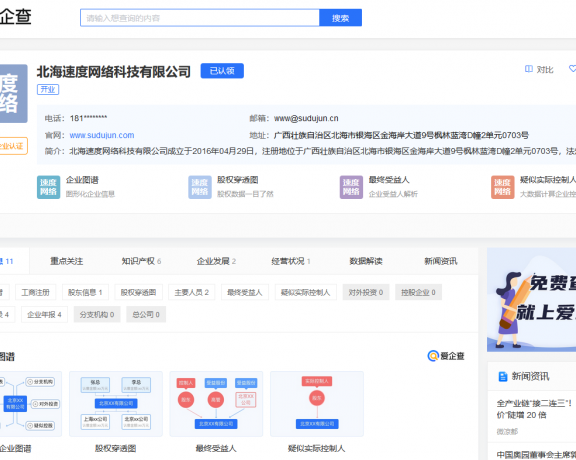Image resolution: width=576 pixels, height=460 pixels.
Task: Click the company name 北海速度网络科技有限公司
Action: pyautogui.click(x=114, y=72)
